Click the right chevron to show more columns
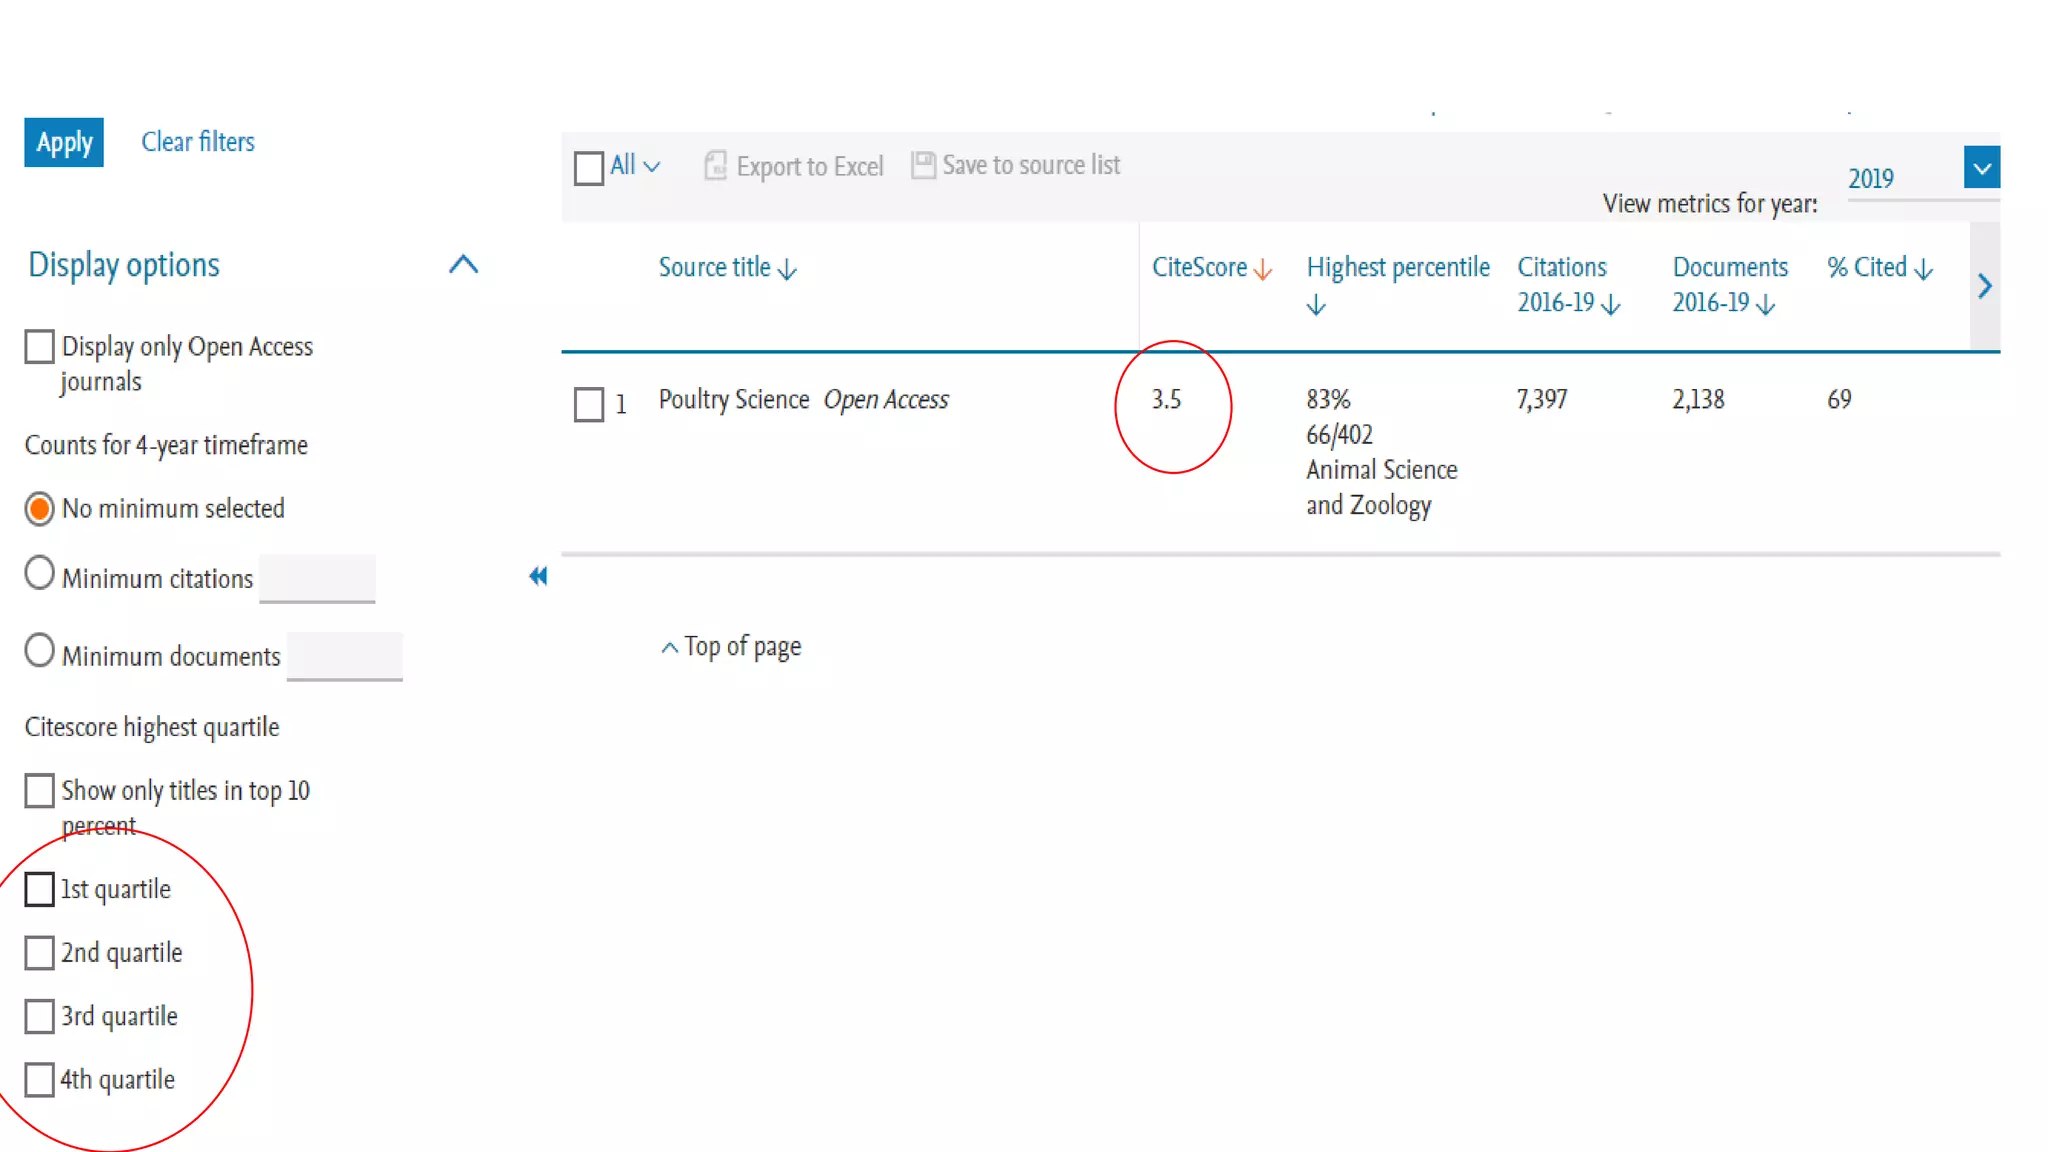2048x1152 pixels. [x=1985, y=287]
